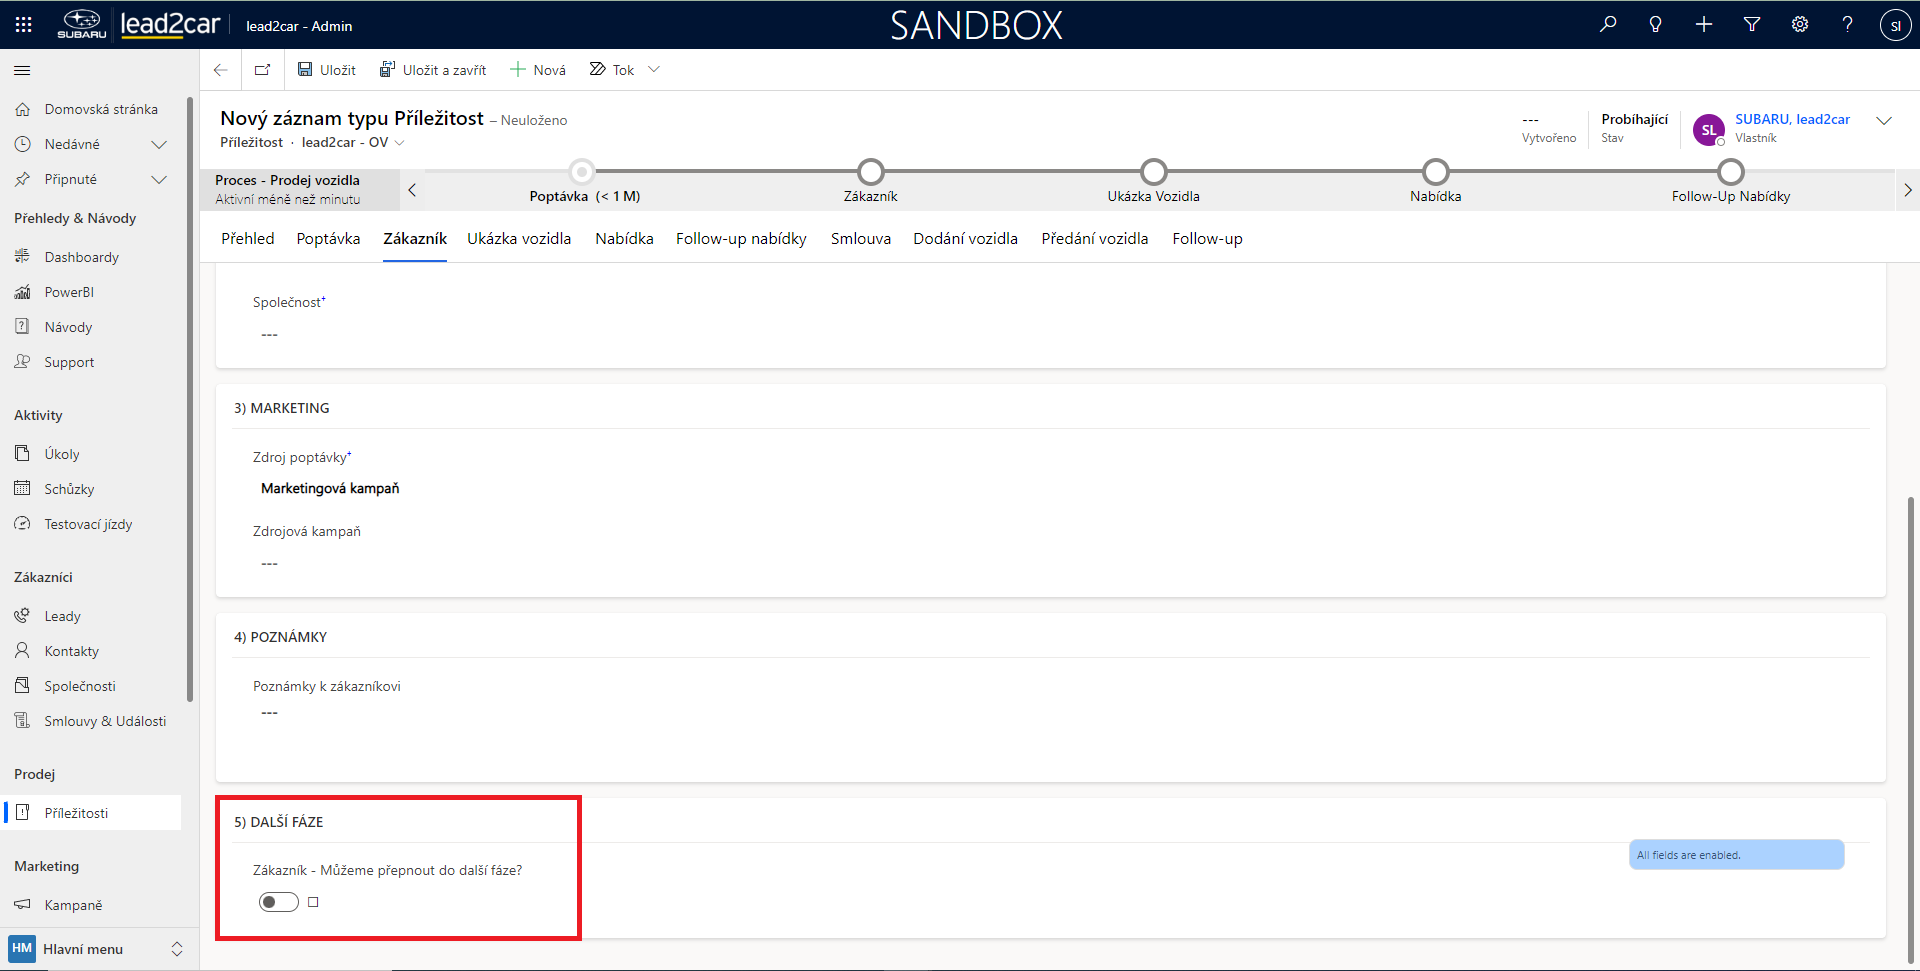Click the plus quick create icon
The height and width of the screenshot is (971, 1920).
coord(1704,24)
